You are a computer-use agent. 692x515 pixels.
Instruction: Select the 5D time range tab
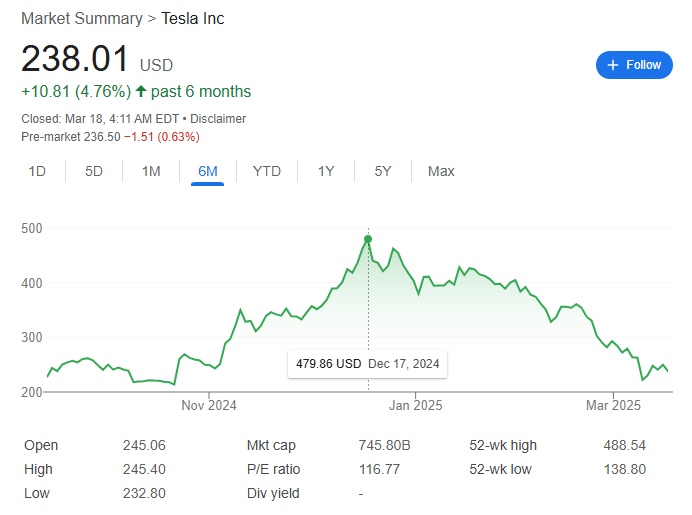(x=94, y=171)
